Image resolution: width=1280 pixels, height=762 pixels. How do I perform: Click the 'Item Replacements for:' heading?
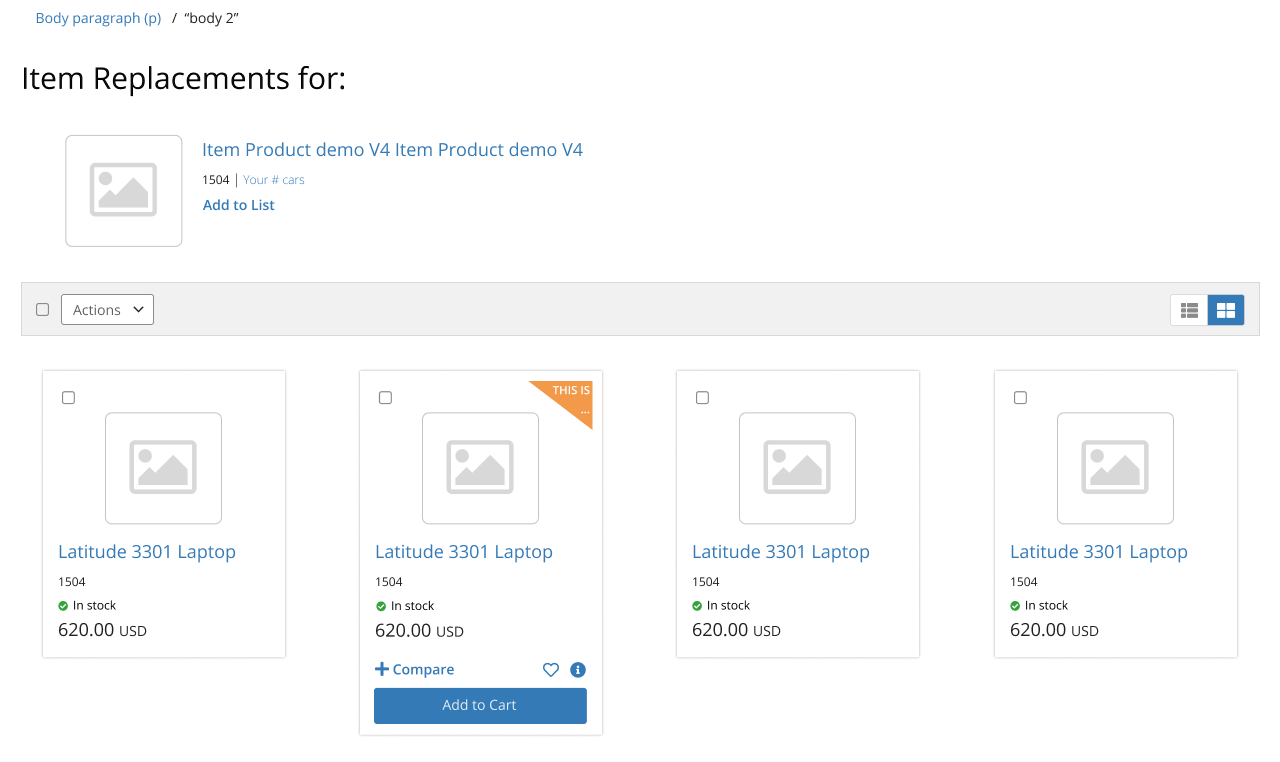[x=184, y=78]
